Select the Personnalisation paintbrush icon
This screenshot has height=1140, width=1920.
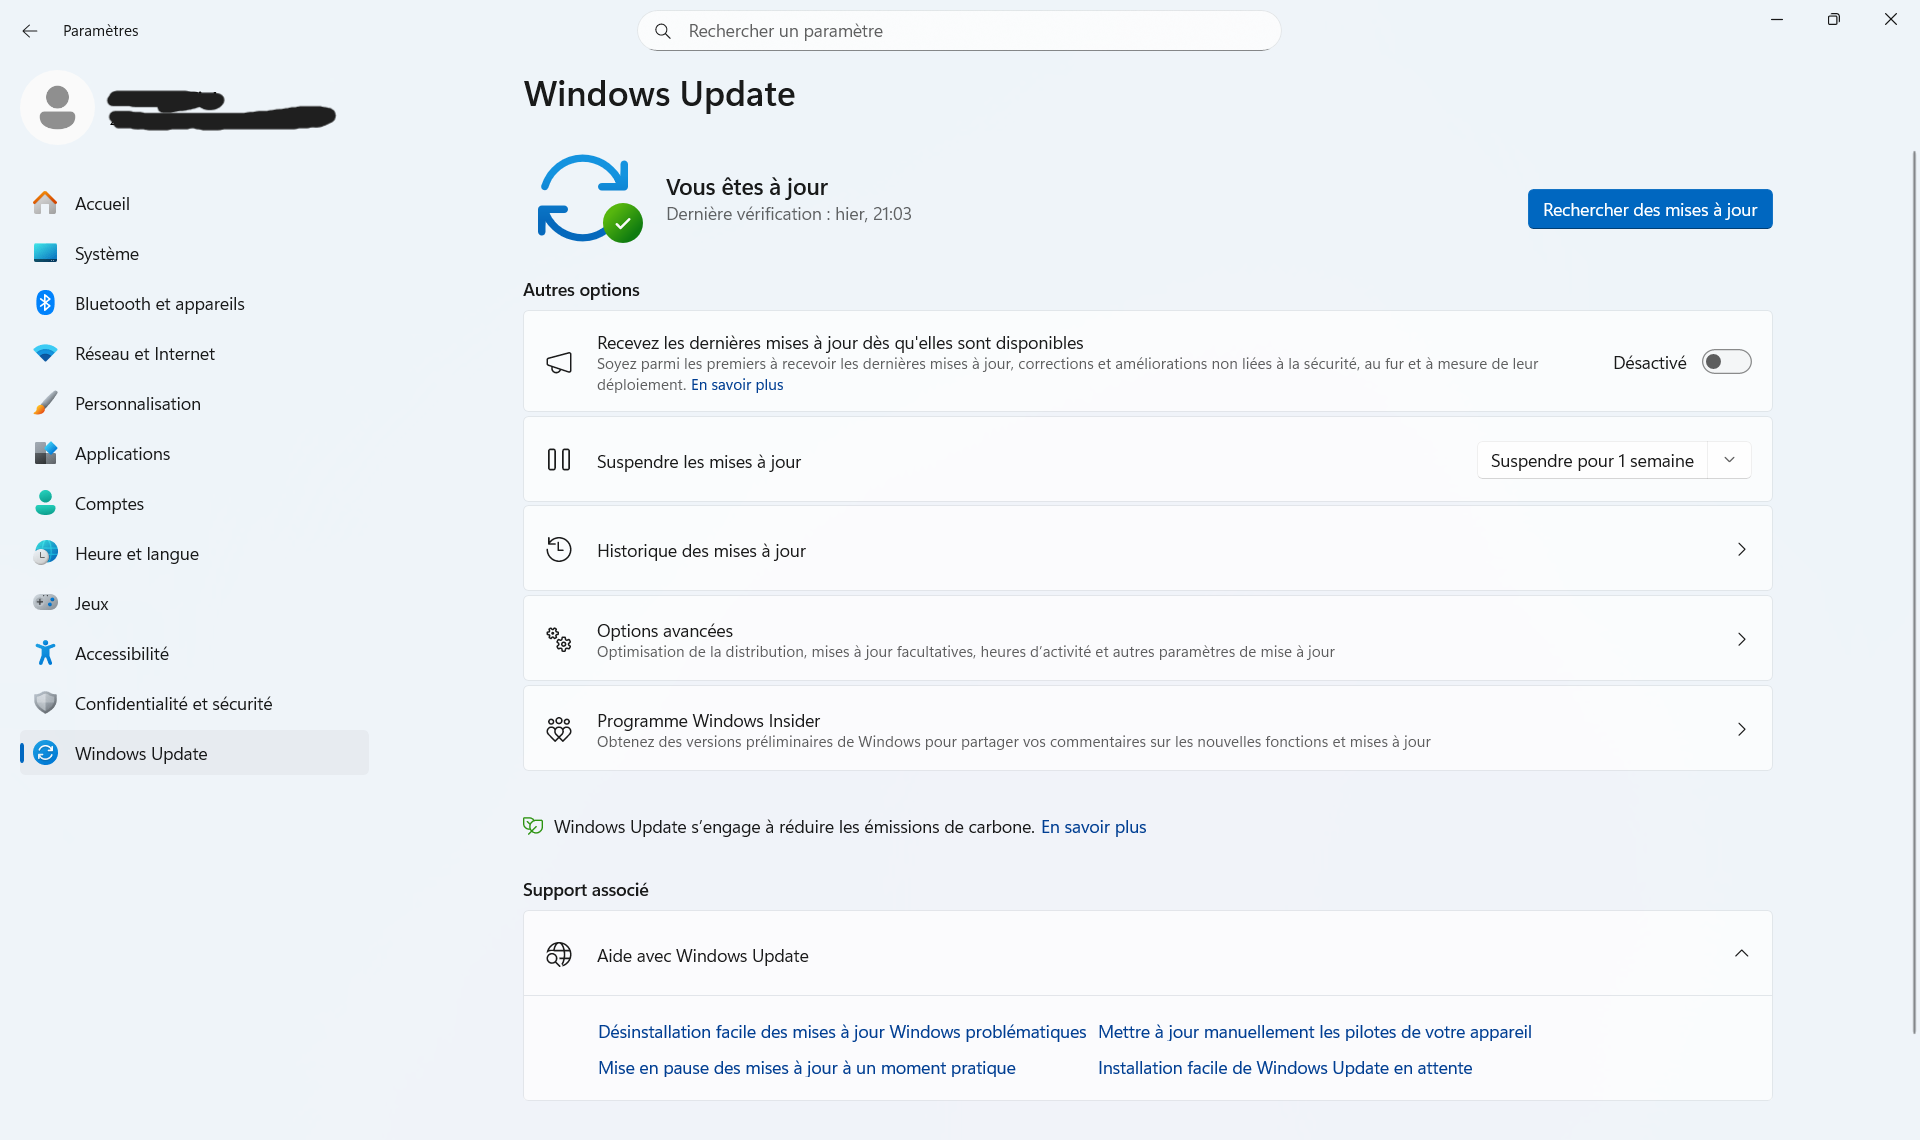(x=45, y=403)
